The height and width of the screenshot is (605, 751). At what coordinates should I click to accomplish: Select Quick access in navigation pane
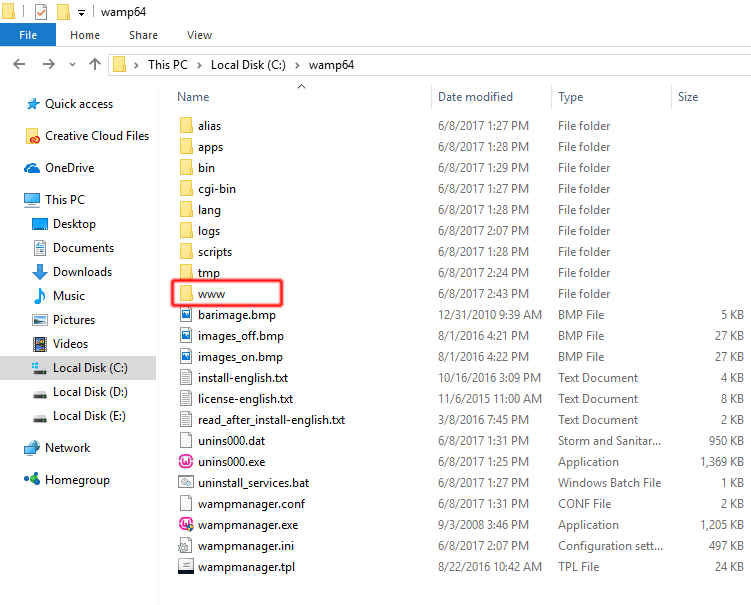[x=69, y=104]
